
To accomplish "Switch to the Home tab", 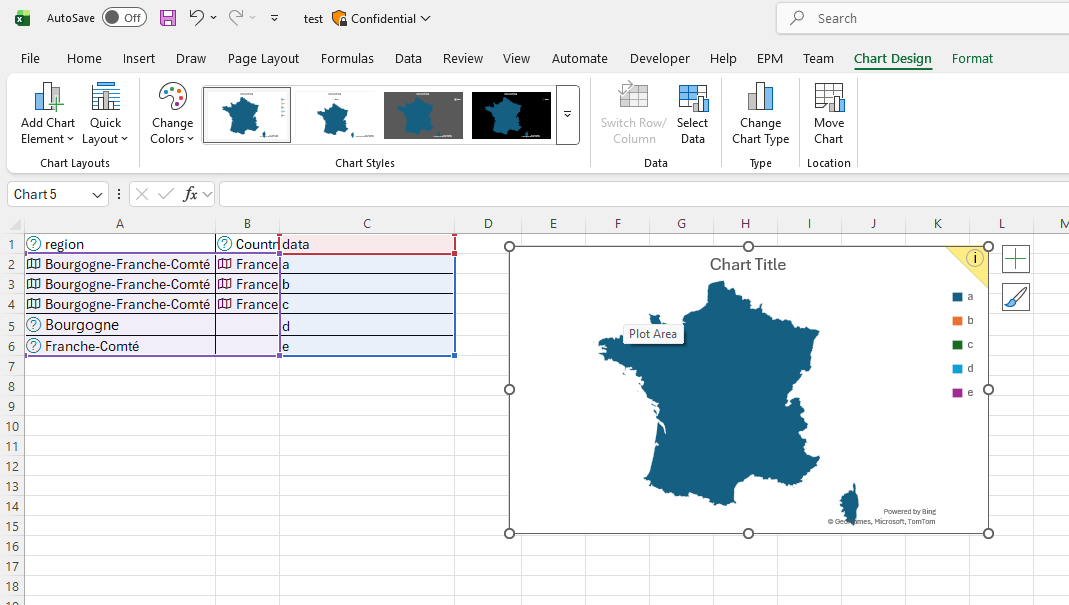I will point(84,59).
